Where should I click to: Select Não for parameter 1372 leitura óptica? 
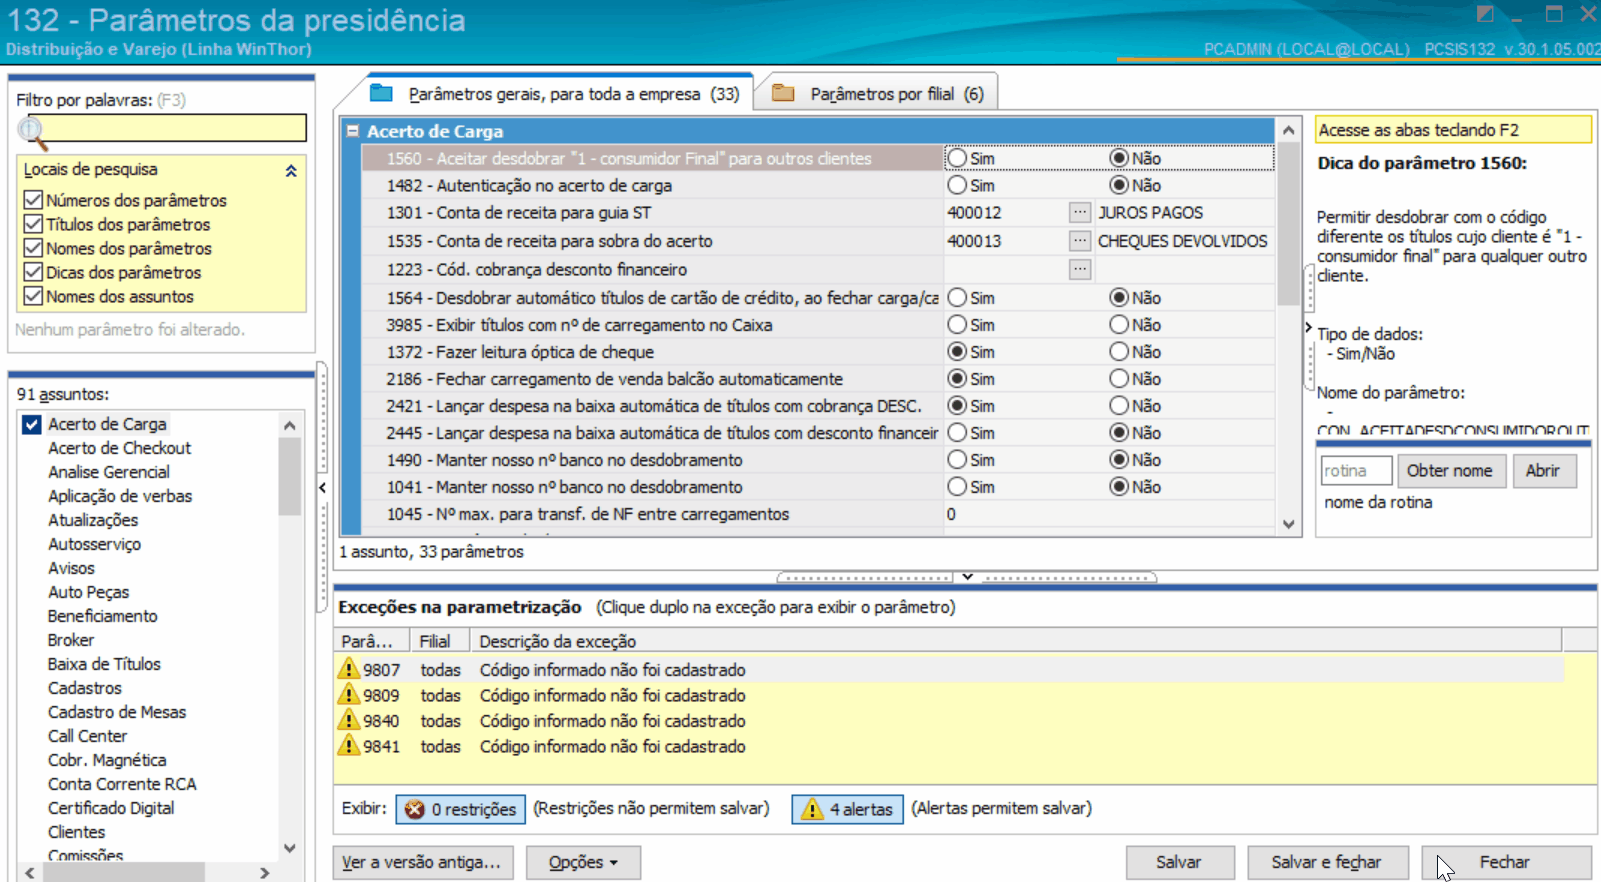[x=1119, y=352]
